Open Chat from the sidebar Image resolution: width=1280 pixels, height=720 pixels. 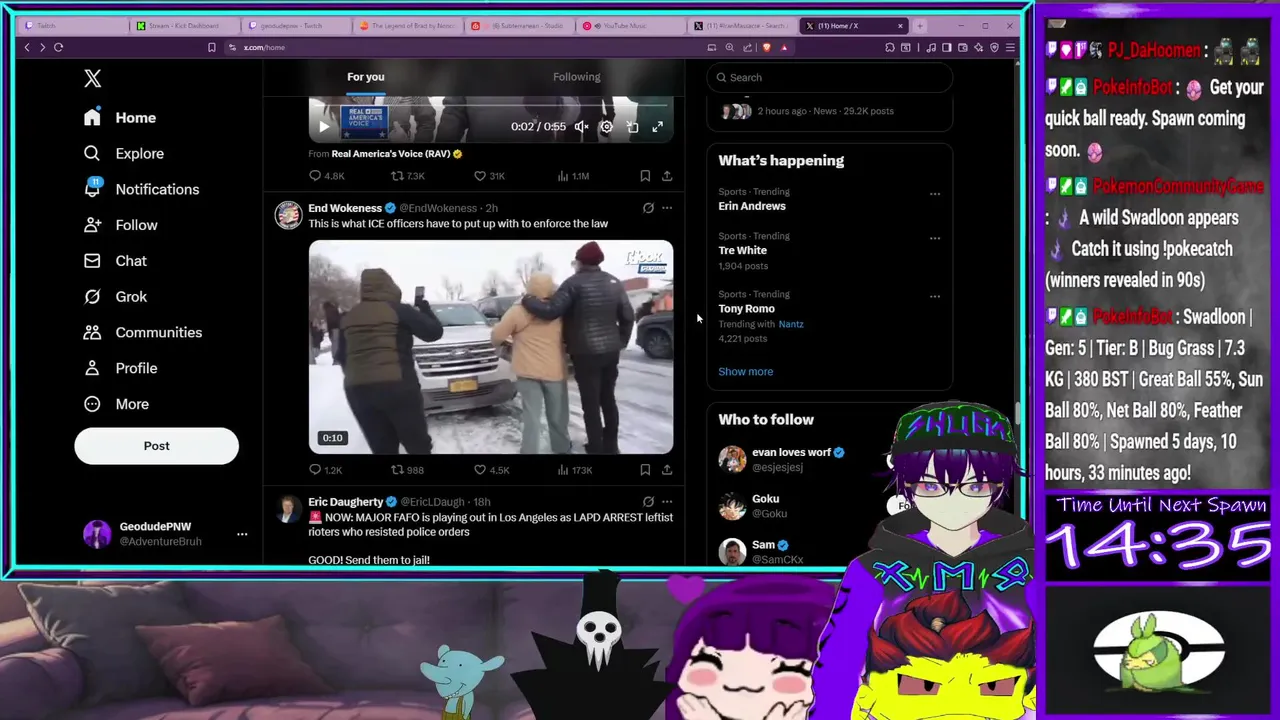115,261
